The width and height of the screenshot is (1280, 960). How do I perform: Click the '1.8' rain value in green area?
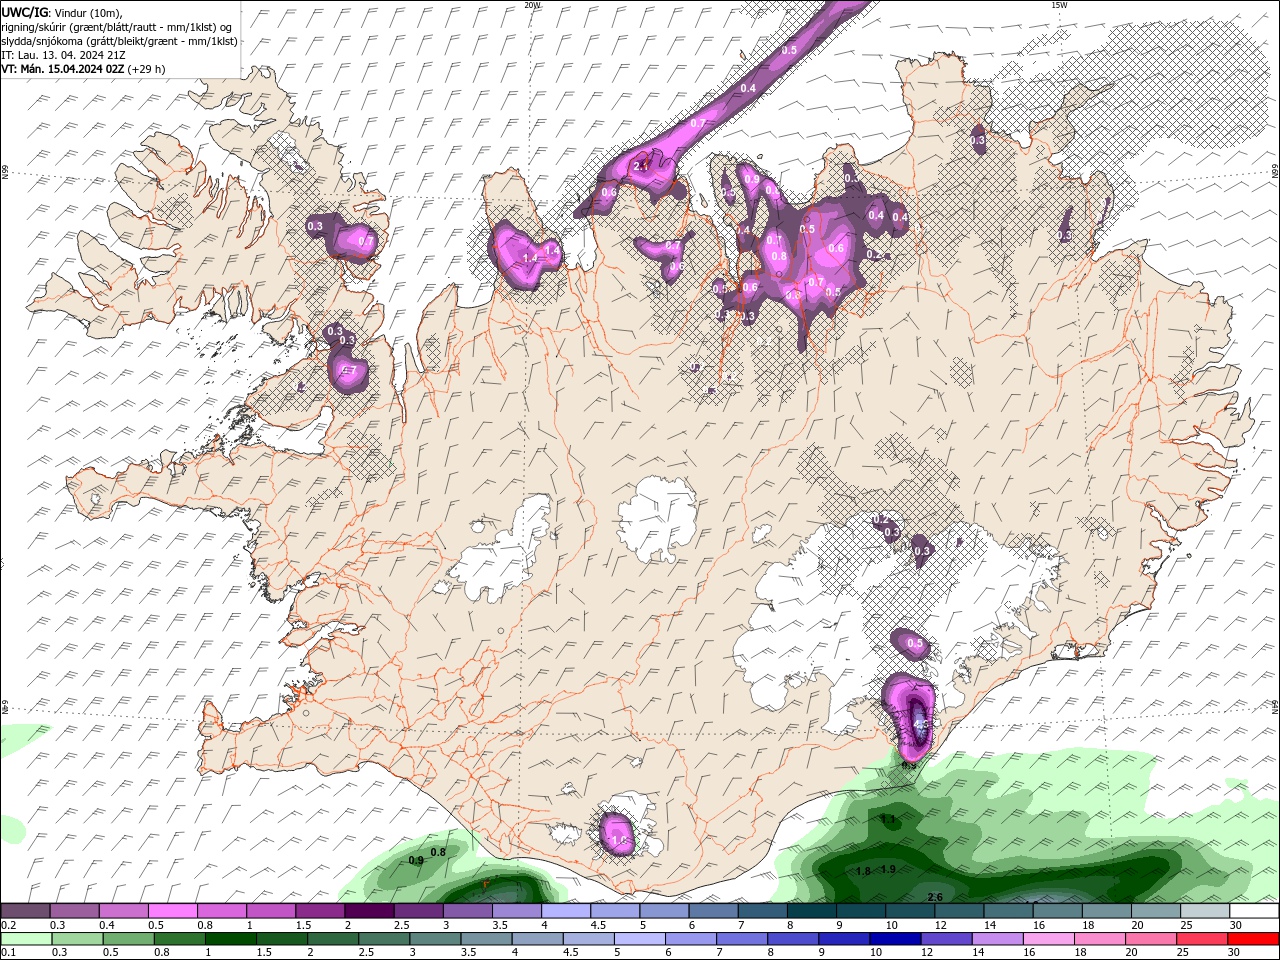864,871
